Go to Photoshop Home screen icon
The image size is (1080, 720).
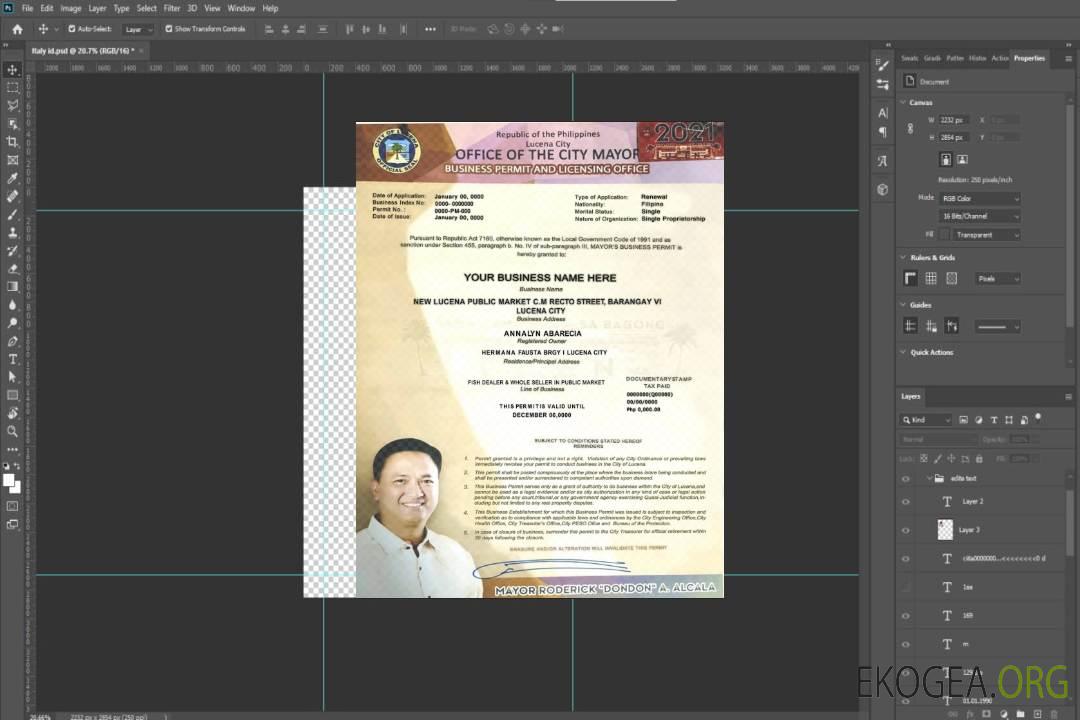17,29
